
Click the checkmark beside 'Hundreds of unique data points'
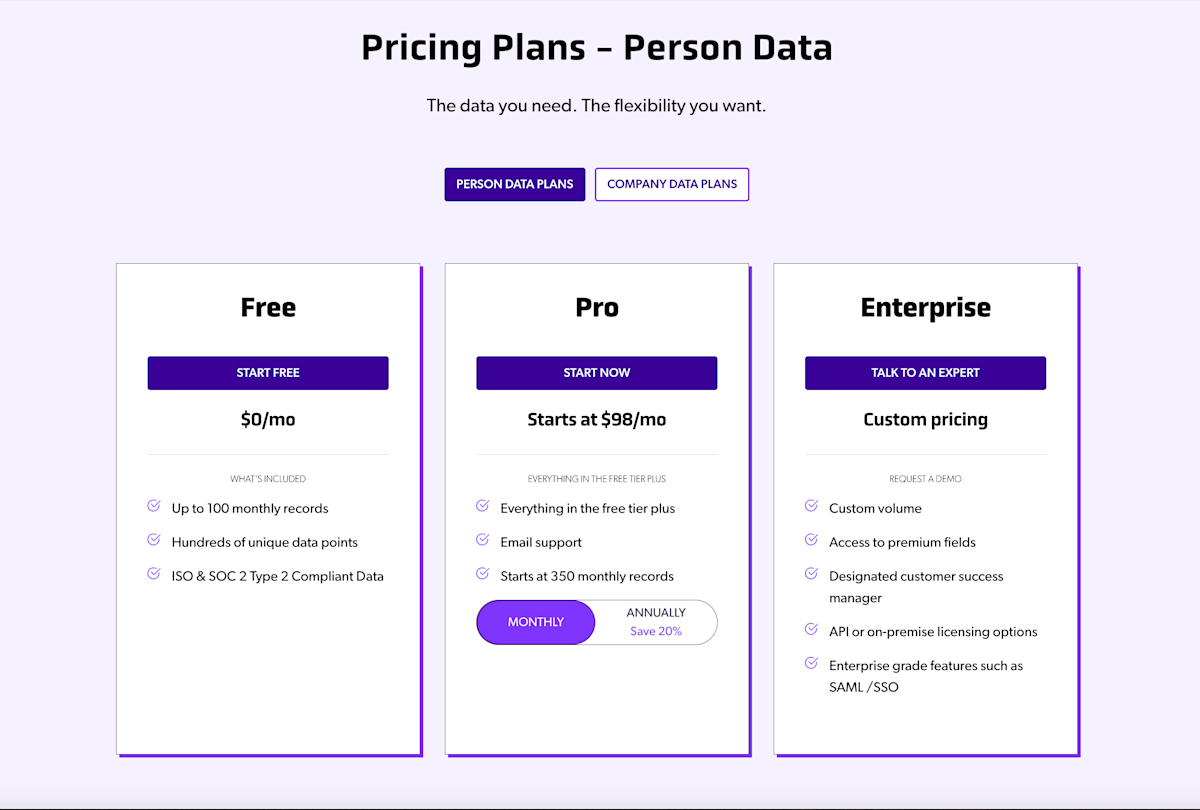(154, 540)
